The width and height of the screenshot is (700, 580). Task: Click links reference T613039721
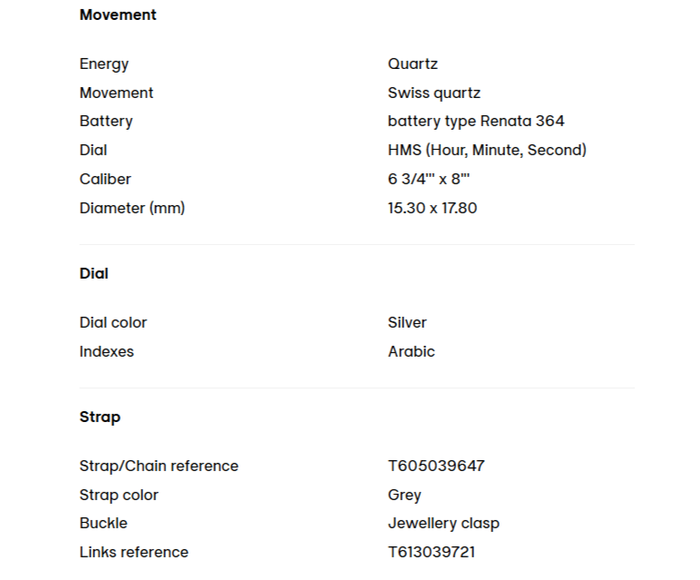pyautogui.click(x=431, y=552)
